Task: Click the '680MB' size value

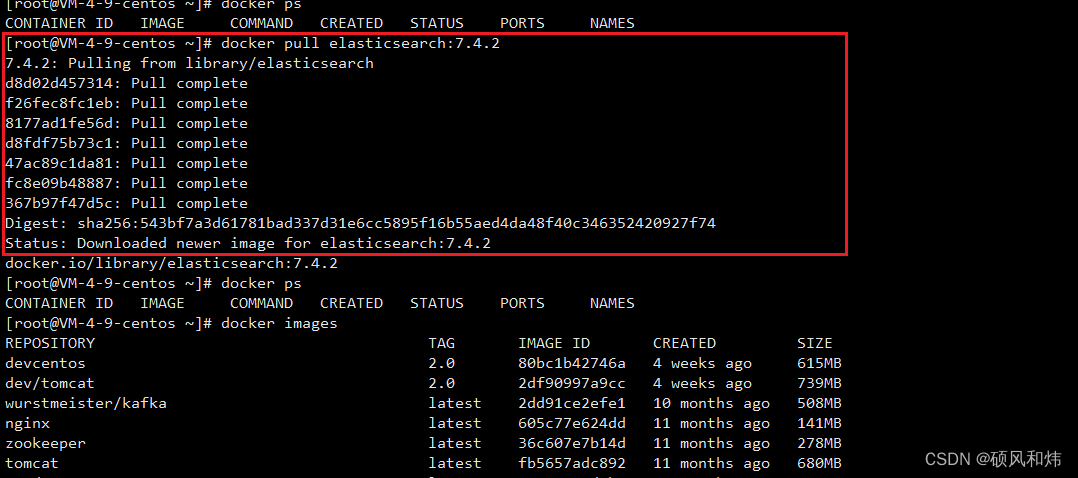Action: pos(820,462)
